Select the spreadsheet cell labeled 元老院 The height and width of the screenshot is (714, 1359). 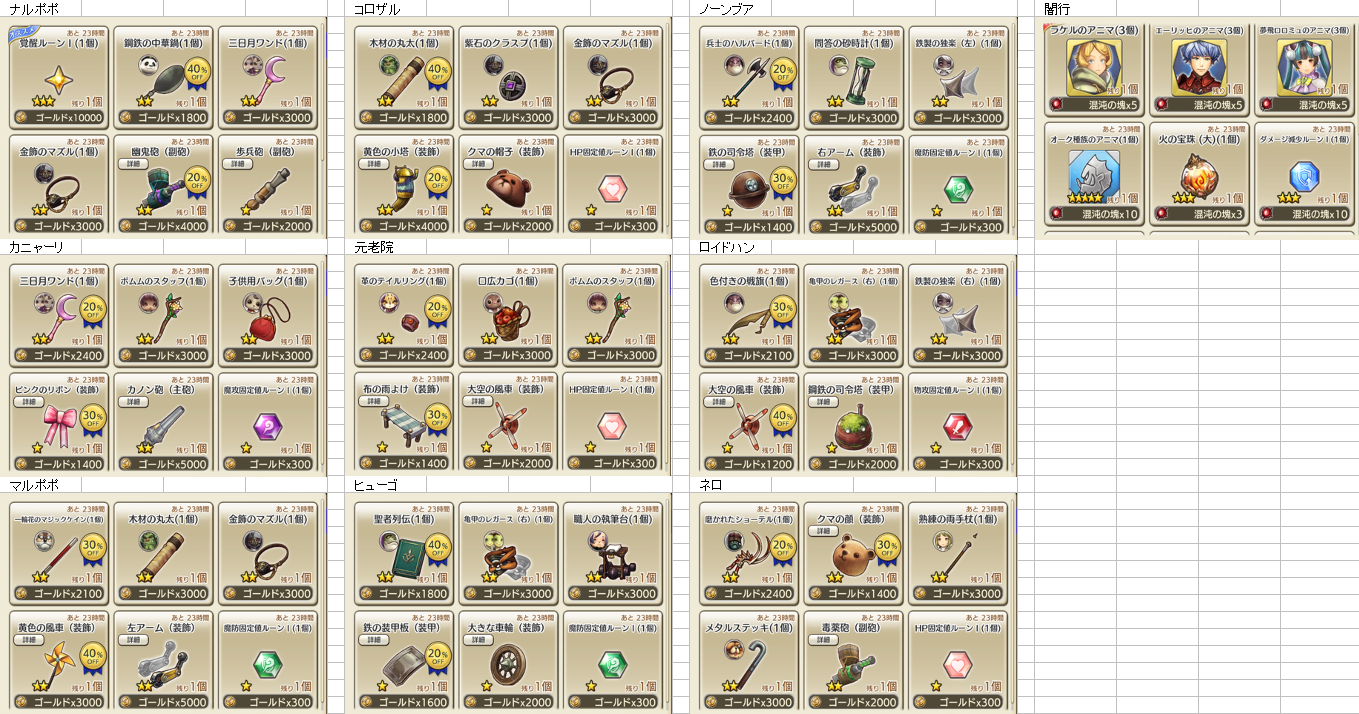point(375,246)
